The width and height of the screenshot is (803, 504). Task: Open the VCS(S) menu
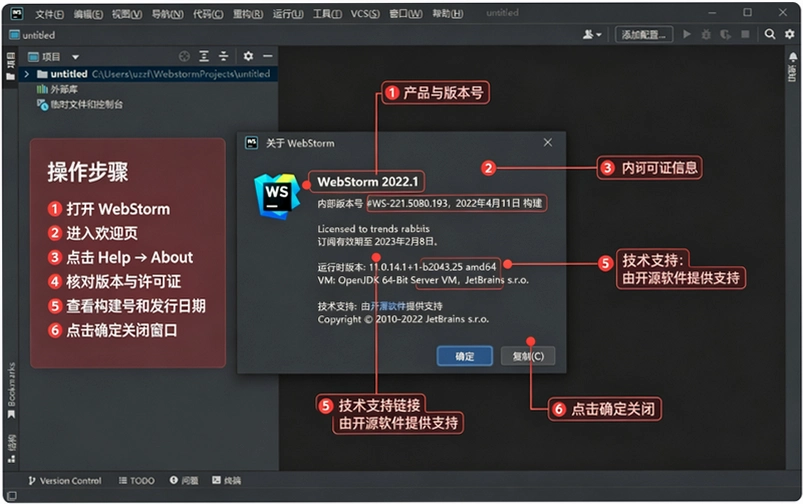click(365, 14)
